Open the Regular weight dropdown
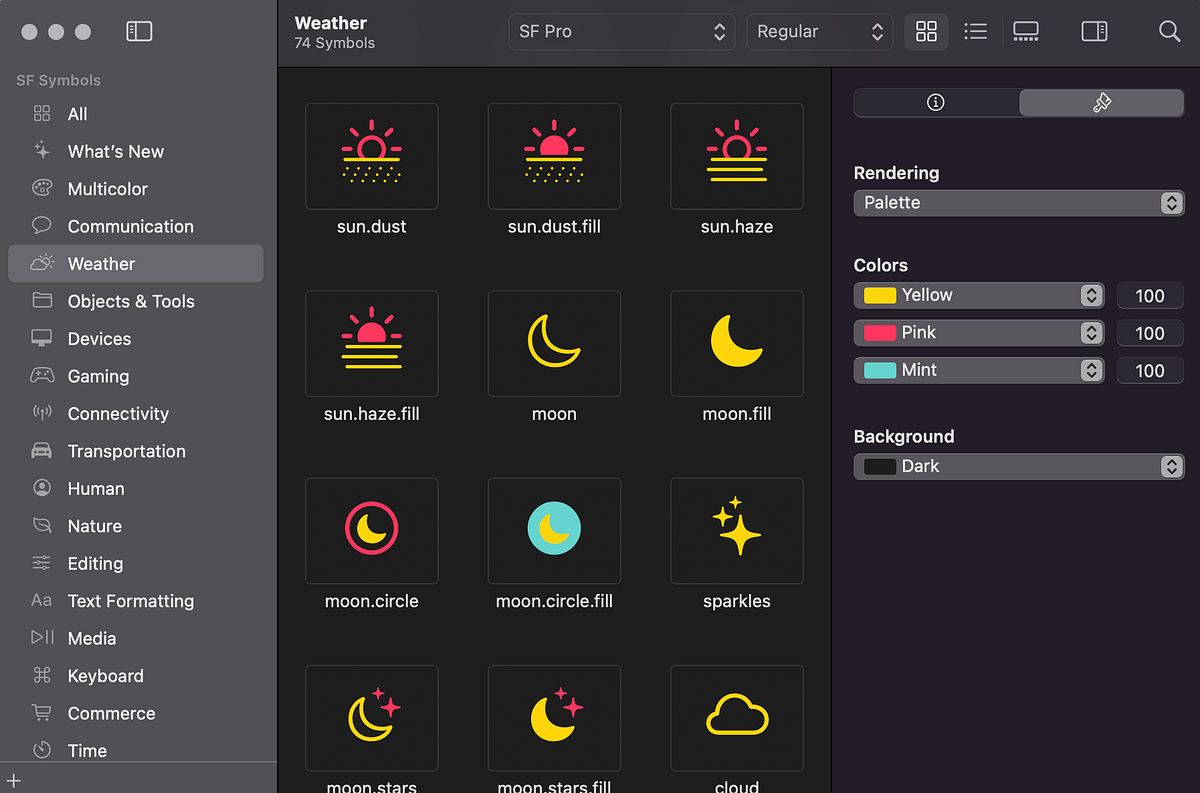1200x793 pixels. click(x=819, y=31)
